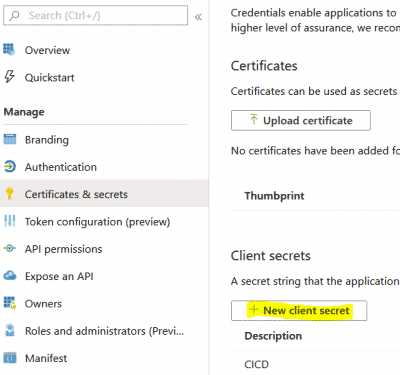400x375 pixels.
Task: Click New client secret button
Action: click(299, 311)
